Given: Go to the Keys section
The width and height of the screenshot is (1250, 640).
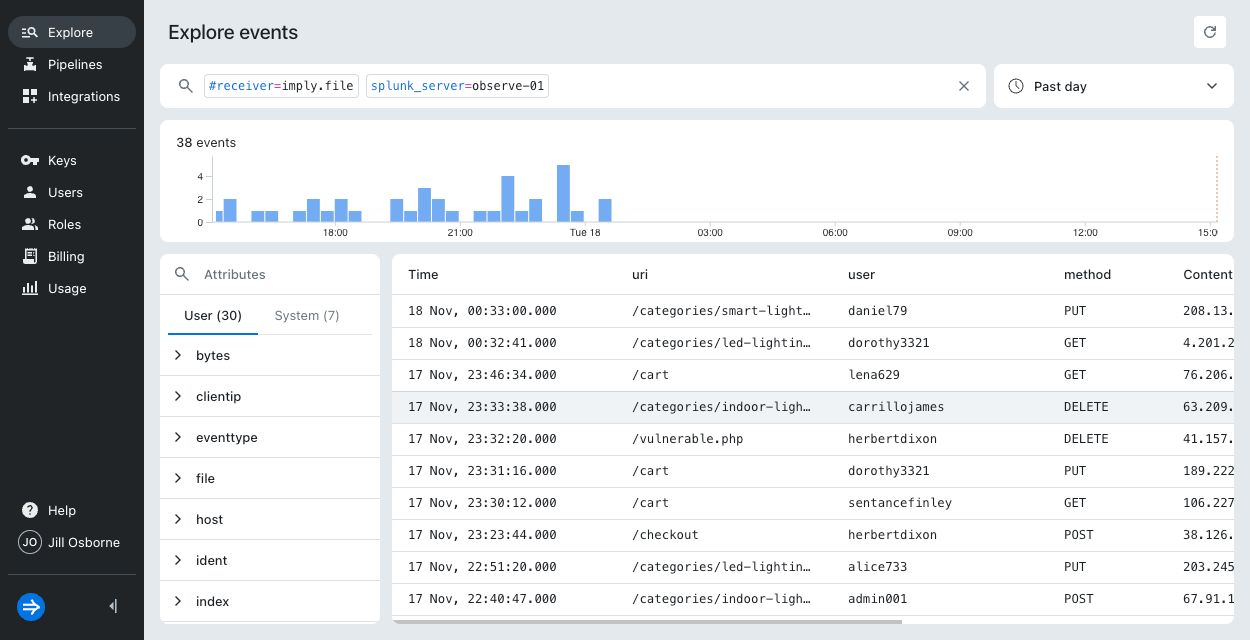Looking at the screenshot, I should pos(62,160).
